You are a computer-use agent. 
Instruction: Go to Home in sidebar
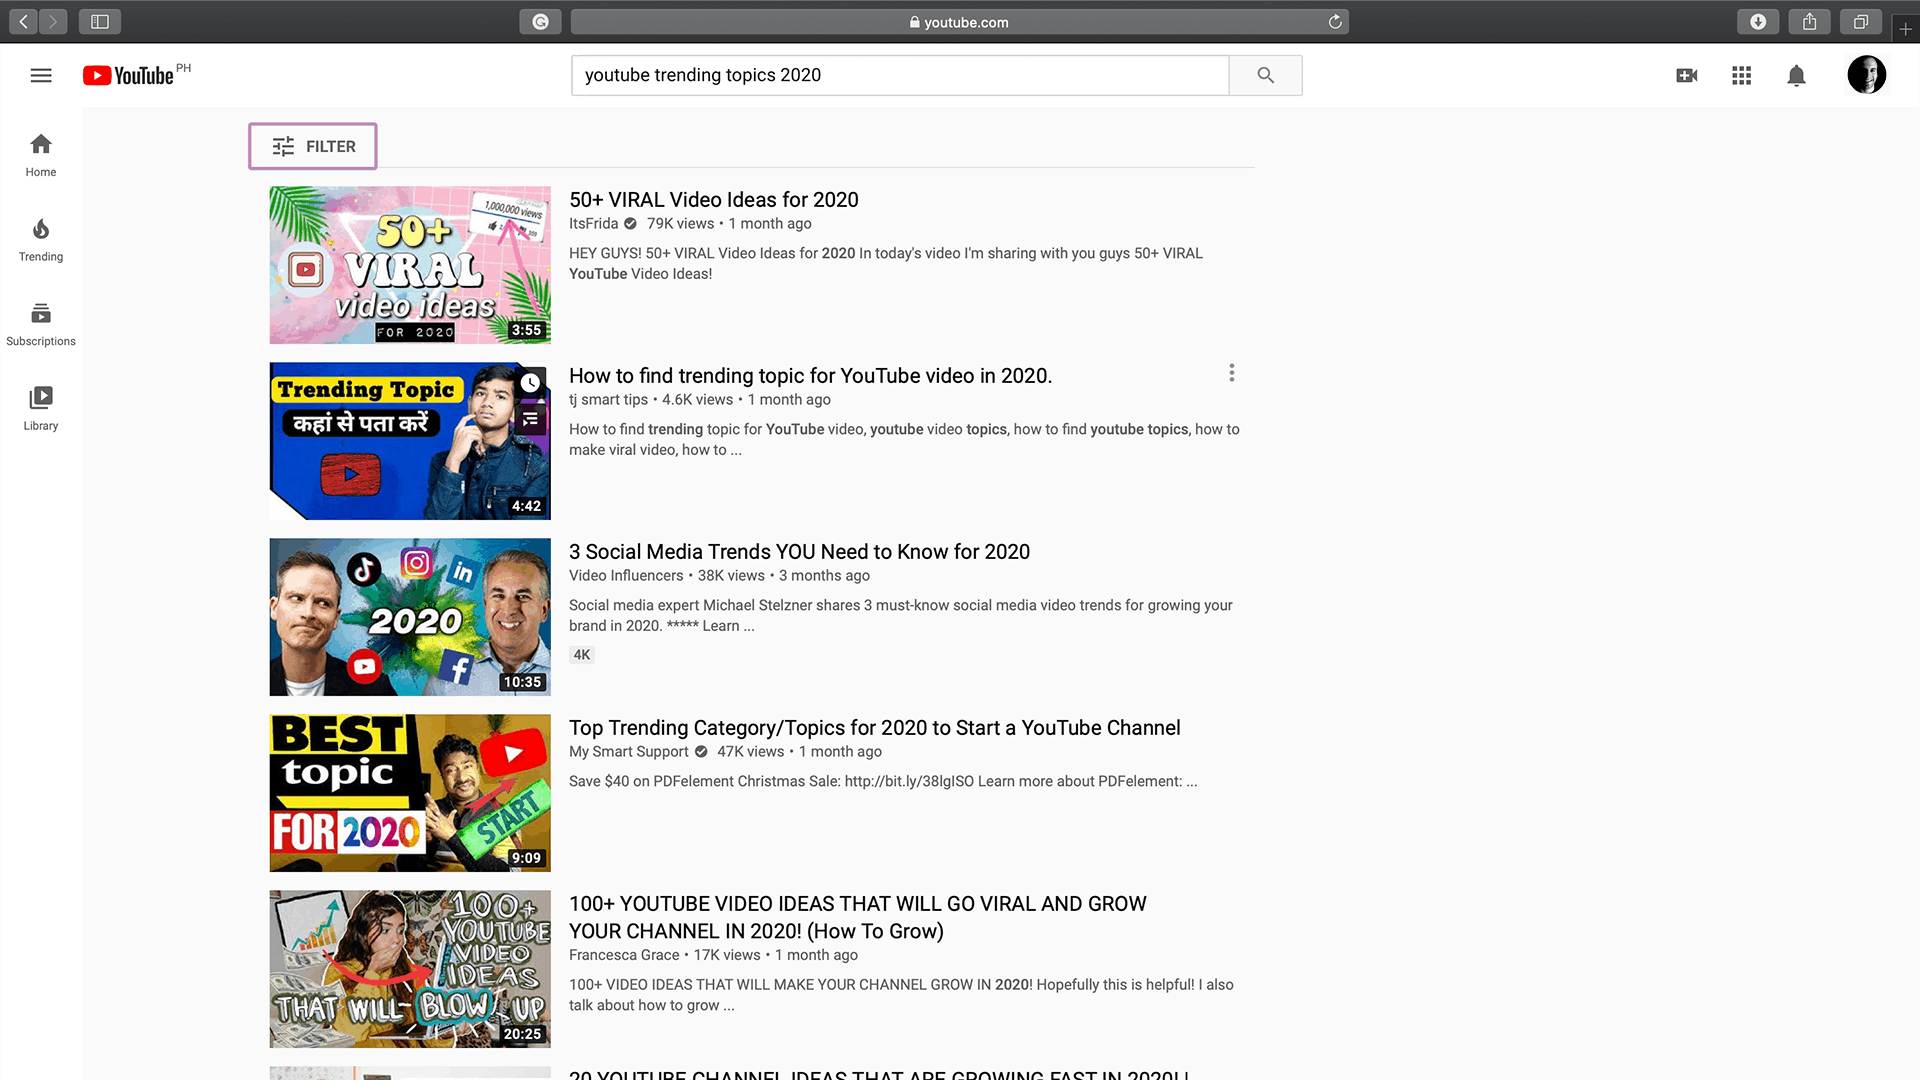pyautogui.click(x=41, y=156)
